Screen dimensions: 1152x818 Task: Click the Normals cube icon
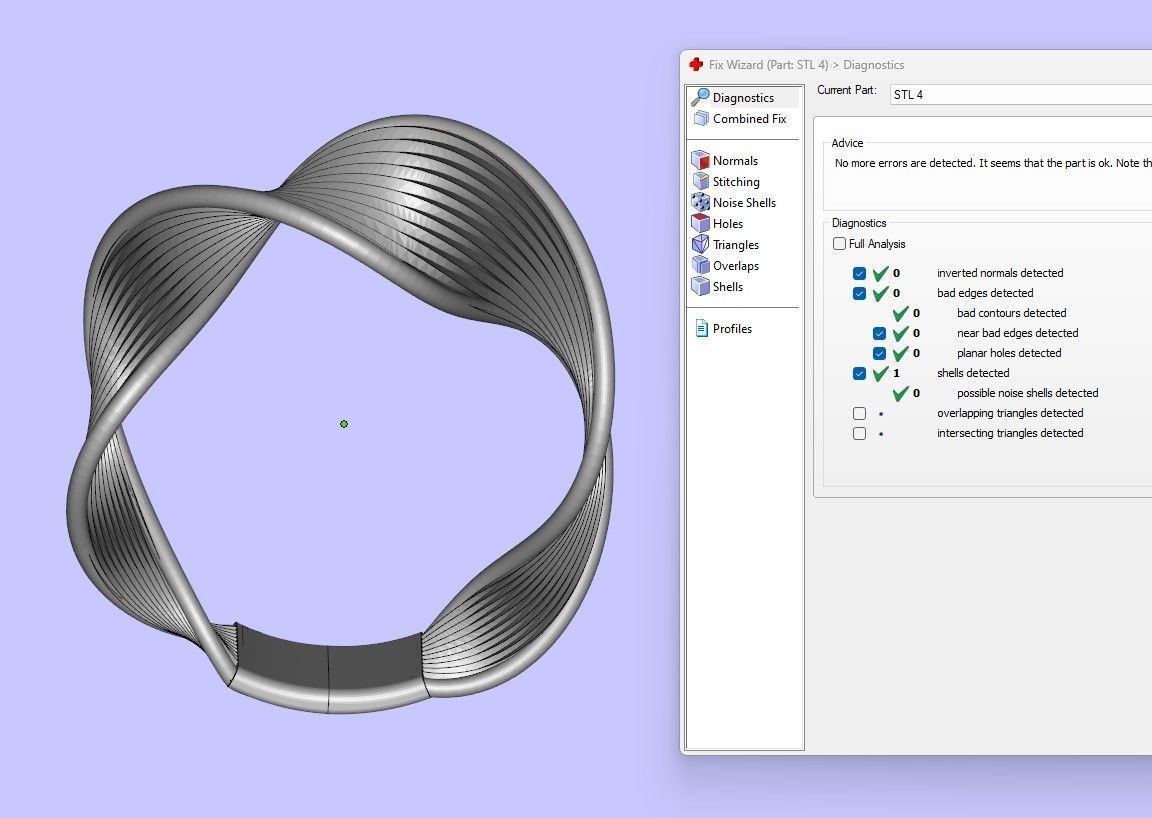[700, 160]
